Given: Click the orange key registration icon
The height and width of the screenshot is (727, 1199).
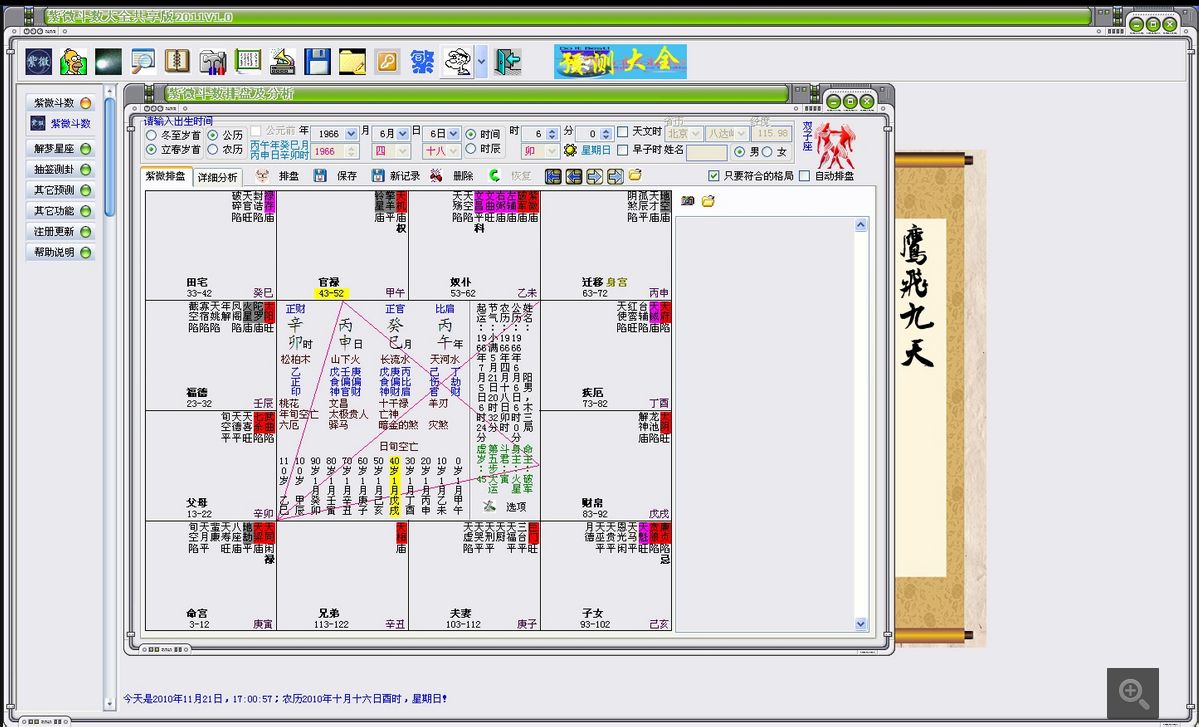Looking at the screenshot, I should point(387,61).
